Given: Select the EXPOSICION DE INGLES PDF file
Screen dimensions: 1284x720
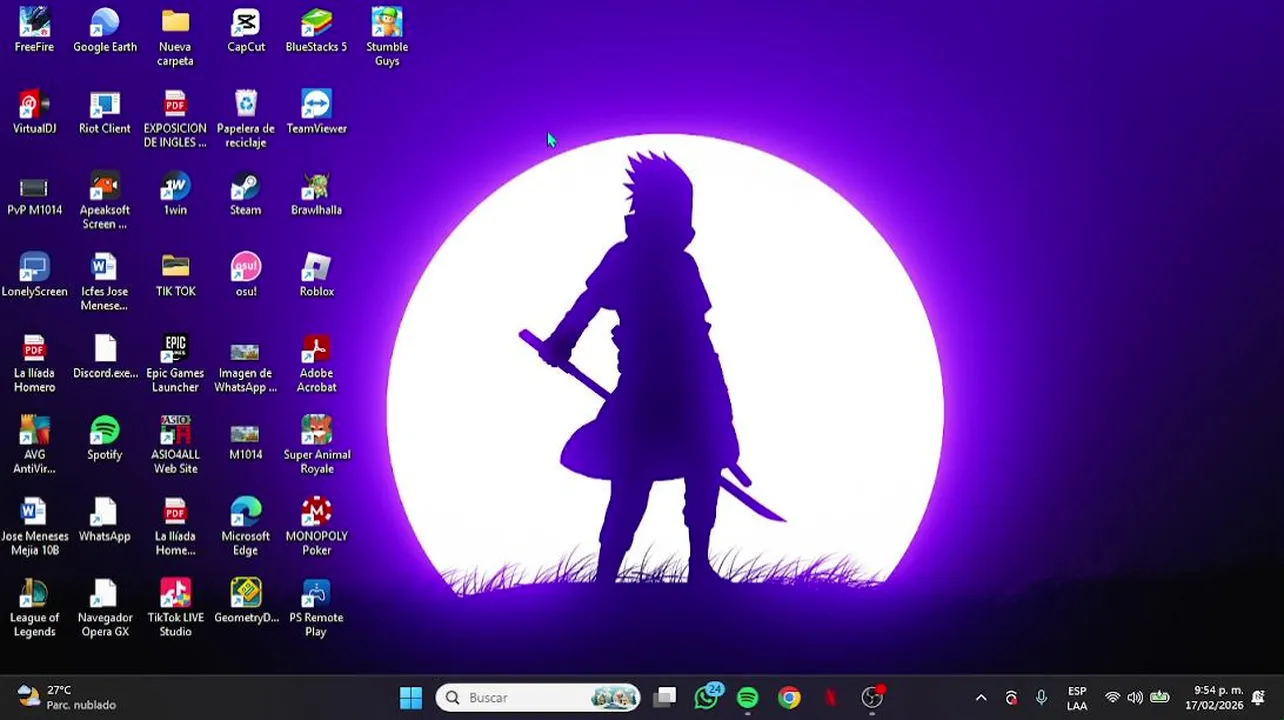Looking at the screenshot, I should pyautogui.click(x=175, y=119).
